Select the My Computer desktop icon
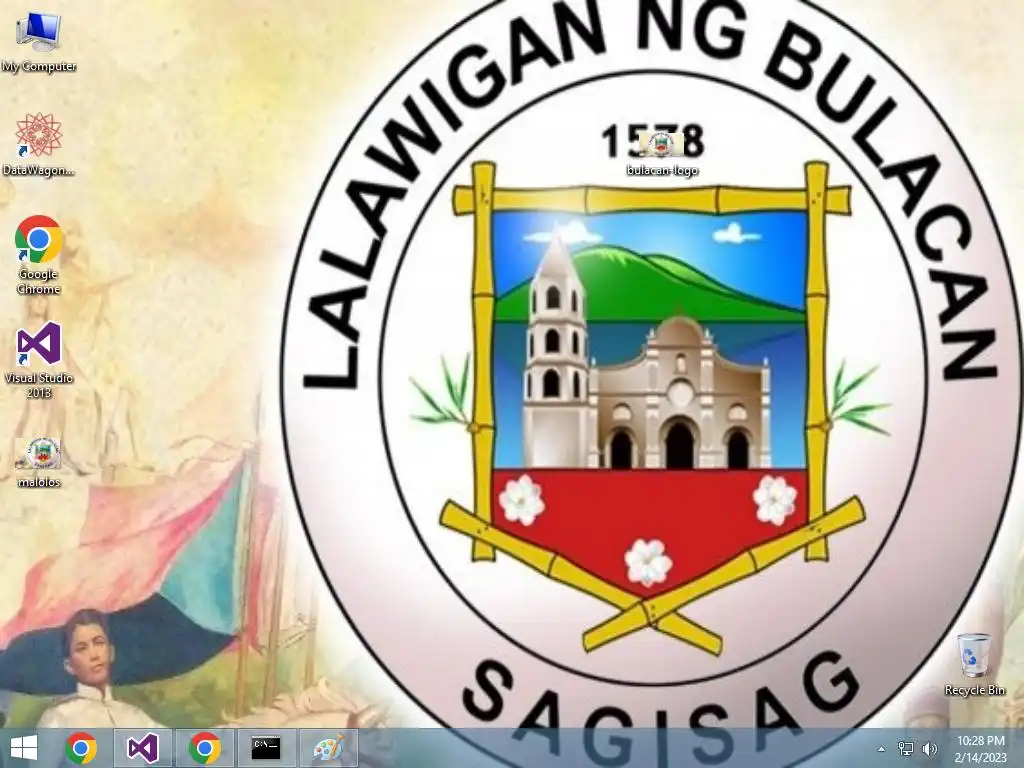 [x=39, y=40]
